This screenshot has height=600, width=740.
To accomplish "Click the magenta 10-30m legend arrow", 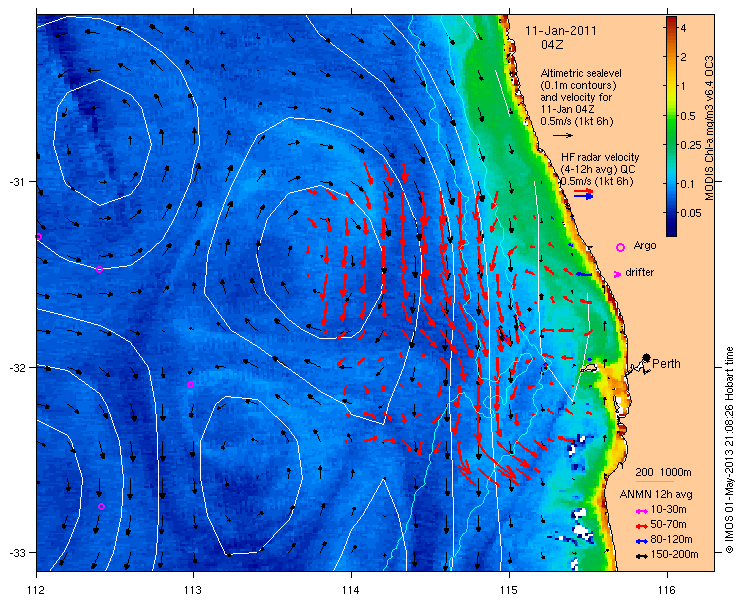I will [x=641, y=511].
